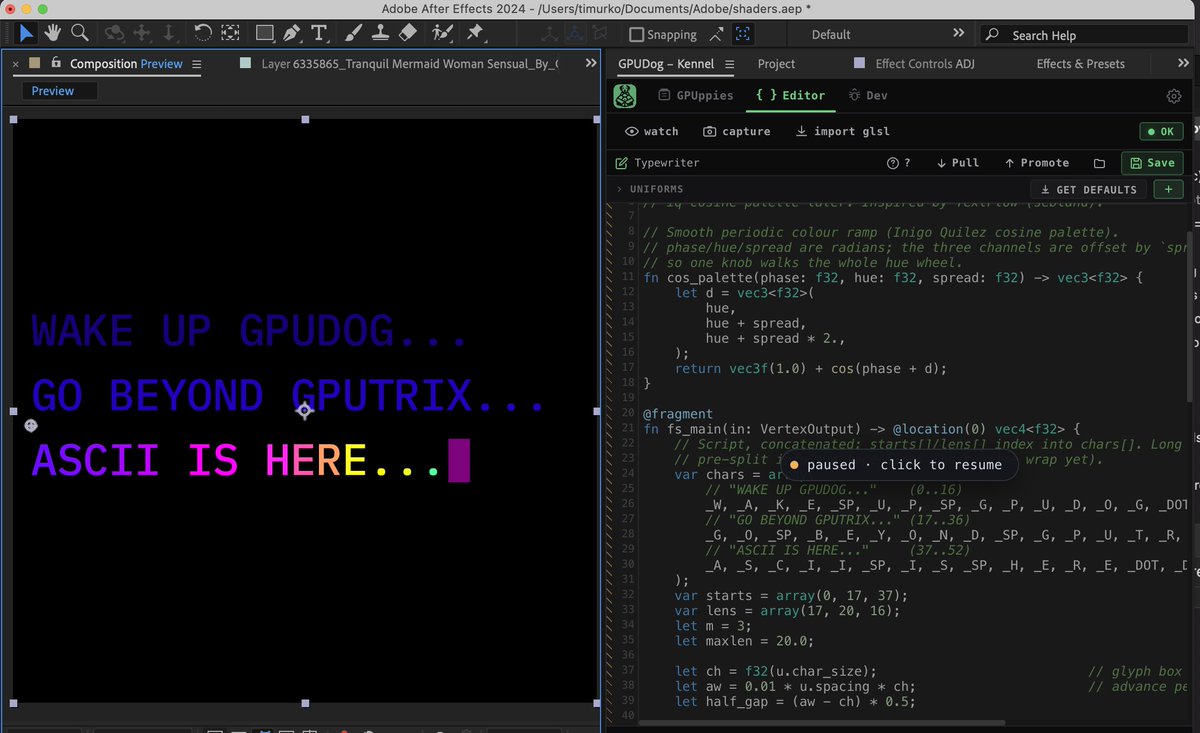The image size is (1200, 733).
Task: Select the Pan camera tool
Action: (x=142, y=33)
